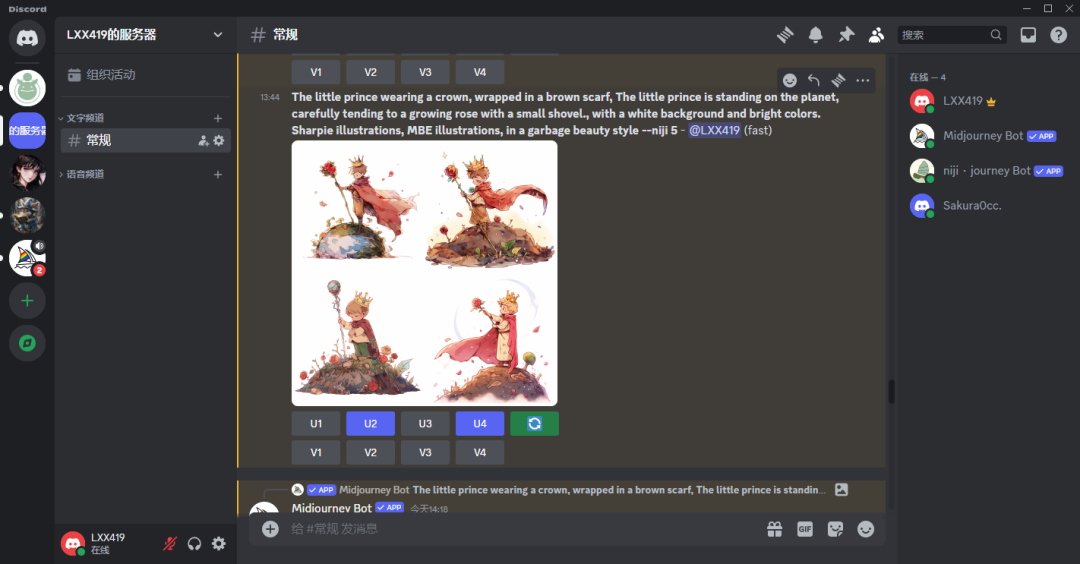Open the inbox

coord(1028,35)
